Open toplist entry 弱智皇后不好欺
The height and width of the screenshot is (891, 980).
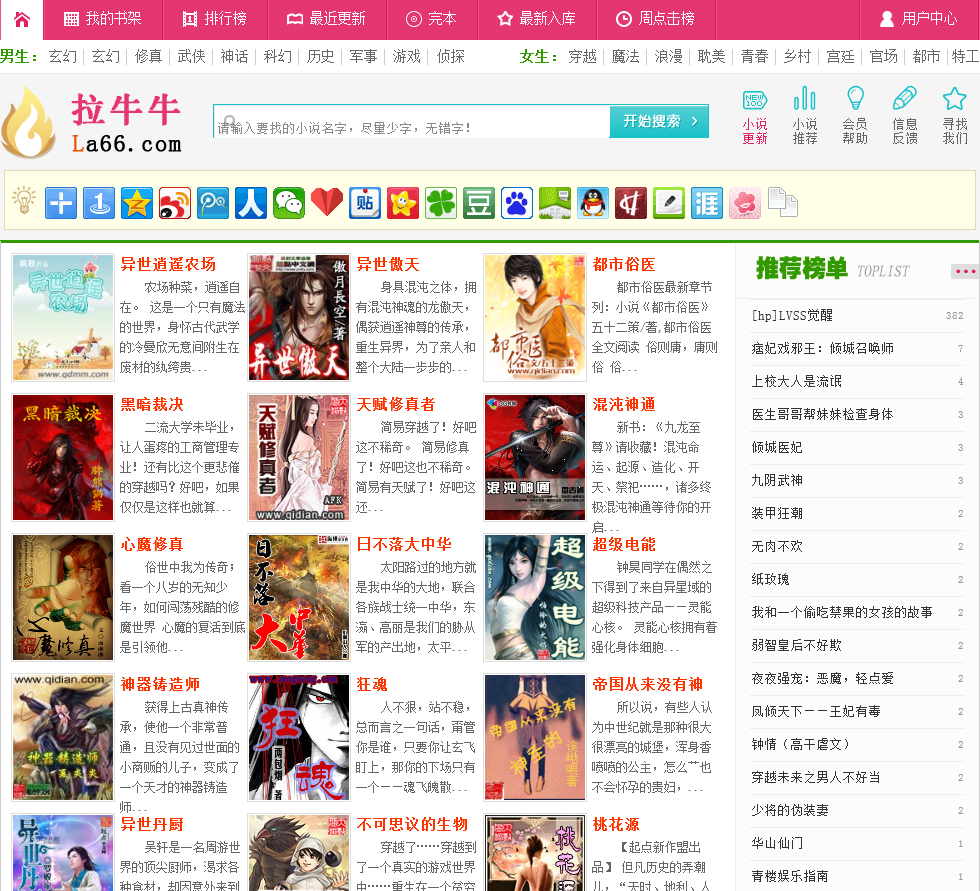796,645
